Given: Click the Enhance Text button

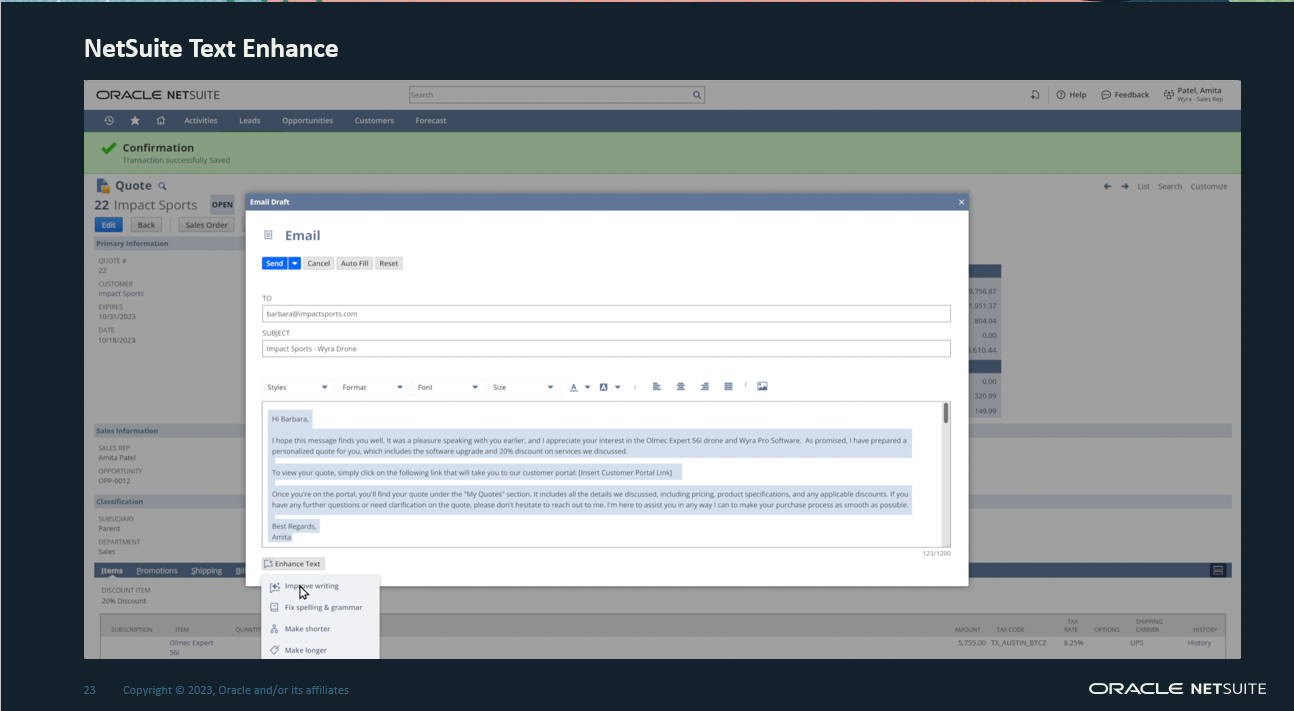Looking at the screenshot, I should pos(293,564).
